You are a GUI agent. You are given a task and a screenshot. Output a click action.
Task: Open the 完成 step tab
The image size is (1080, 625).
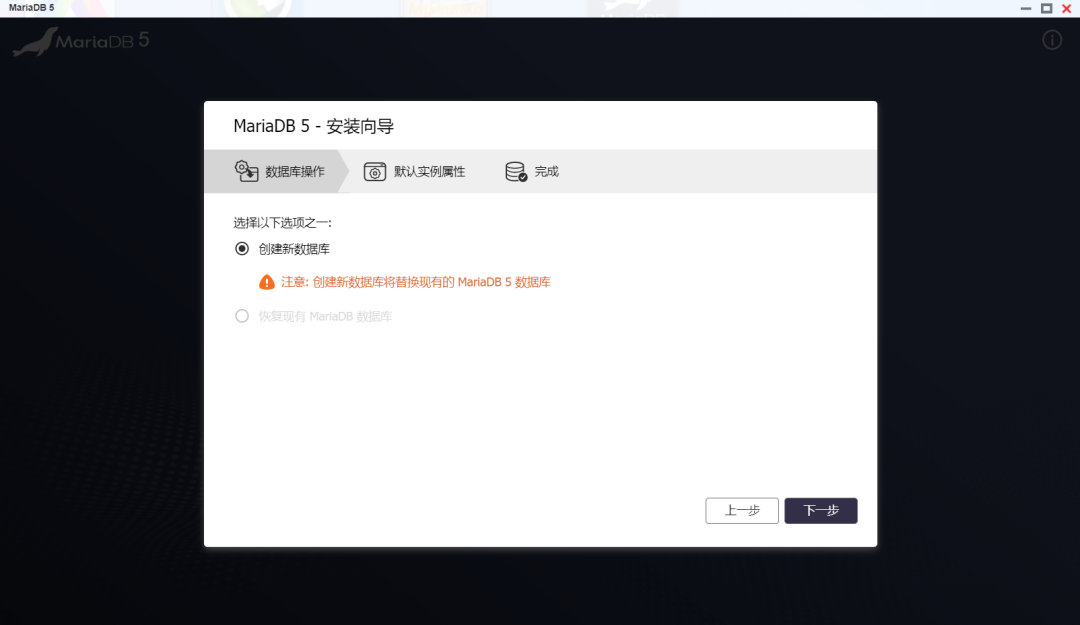pyautogui.click(x=532, y=172)
